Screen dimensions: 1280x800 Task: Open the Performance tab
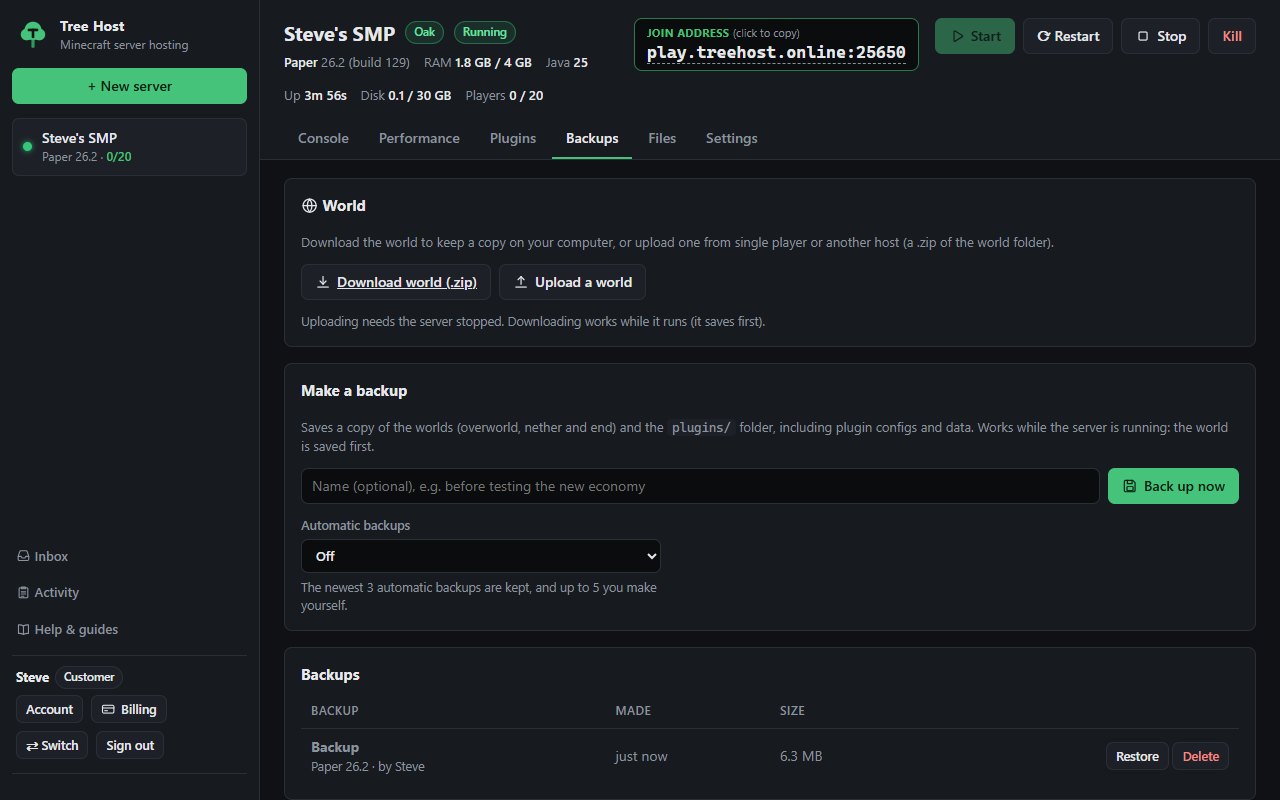(x=419, y=138)
